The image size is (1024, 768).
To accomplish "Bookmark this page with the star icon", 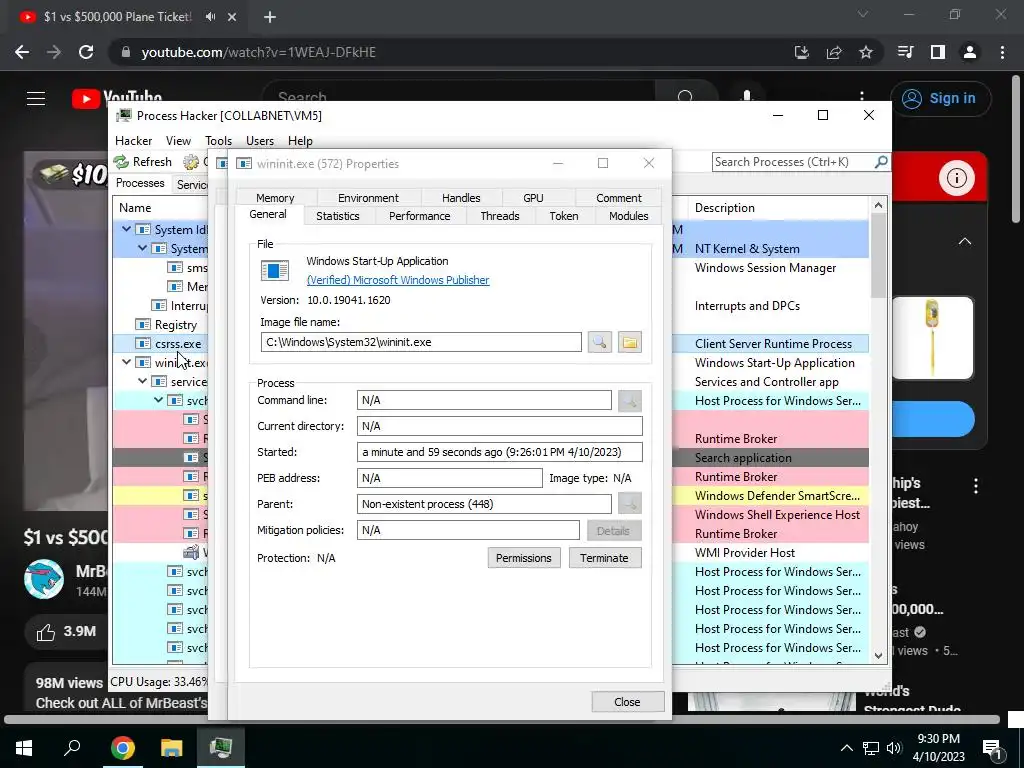I will [x=866, y=52].
